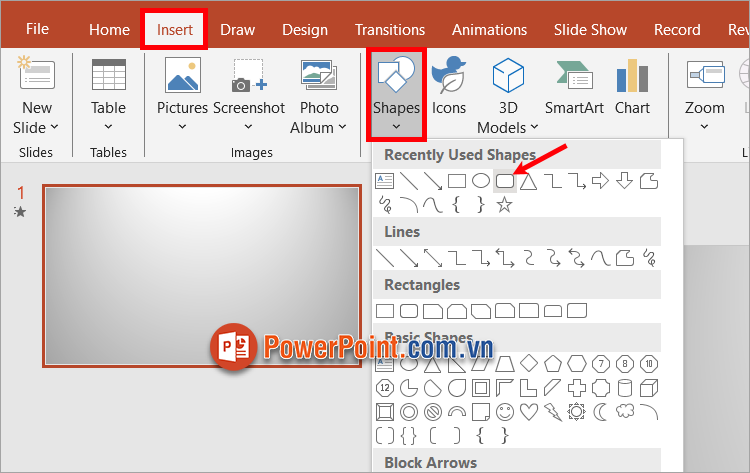Expand the 3D Models dropdown
Viewport: 750px width, 473px height.
pyautogui.click(x=533, y=128)
